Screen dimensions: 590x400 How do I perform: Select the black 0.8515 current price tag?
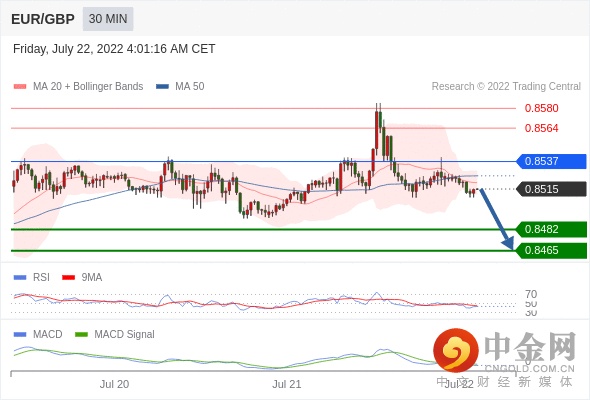(551, 189)
